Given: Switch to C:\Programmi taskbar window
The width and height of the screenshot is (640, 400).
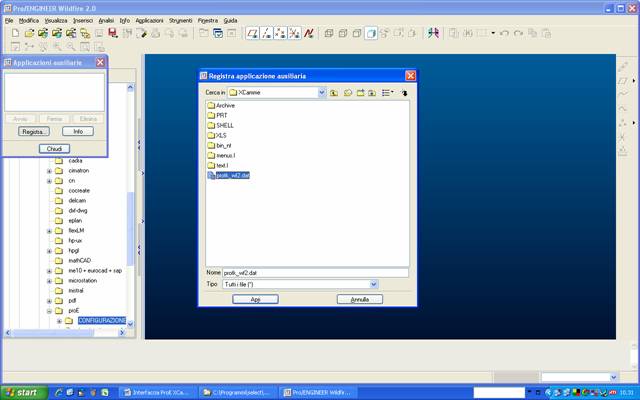Looking at the screenshot, I should (238, 393).
